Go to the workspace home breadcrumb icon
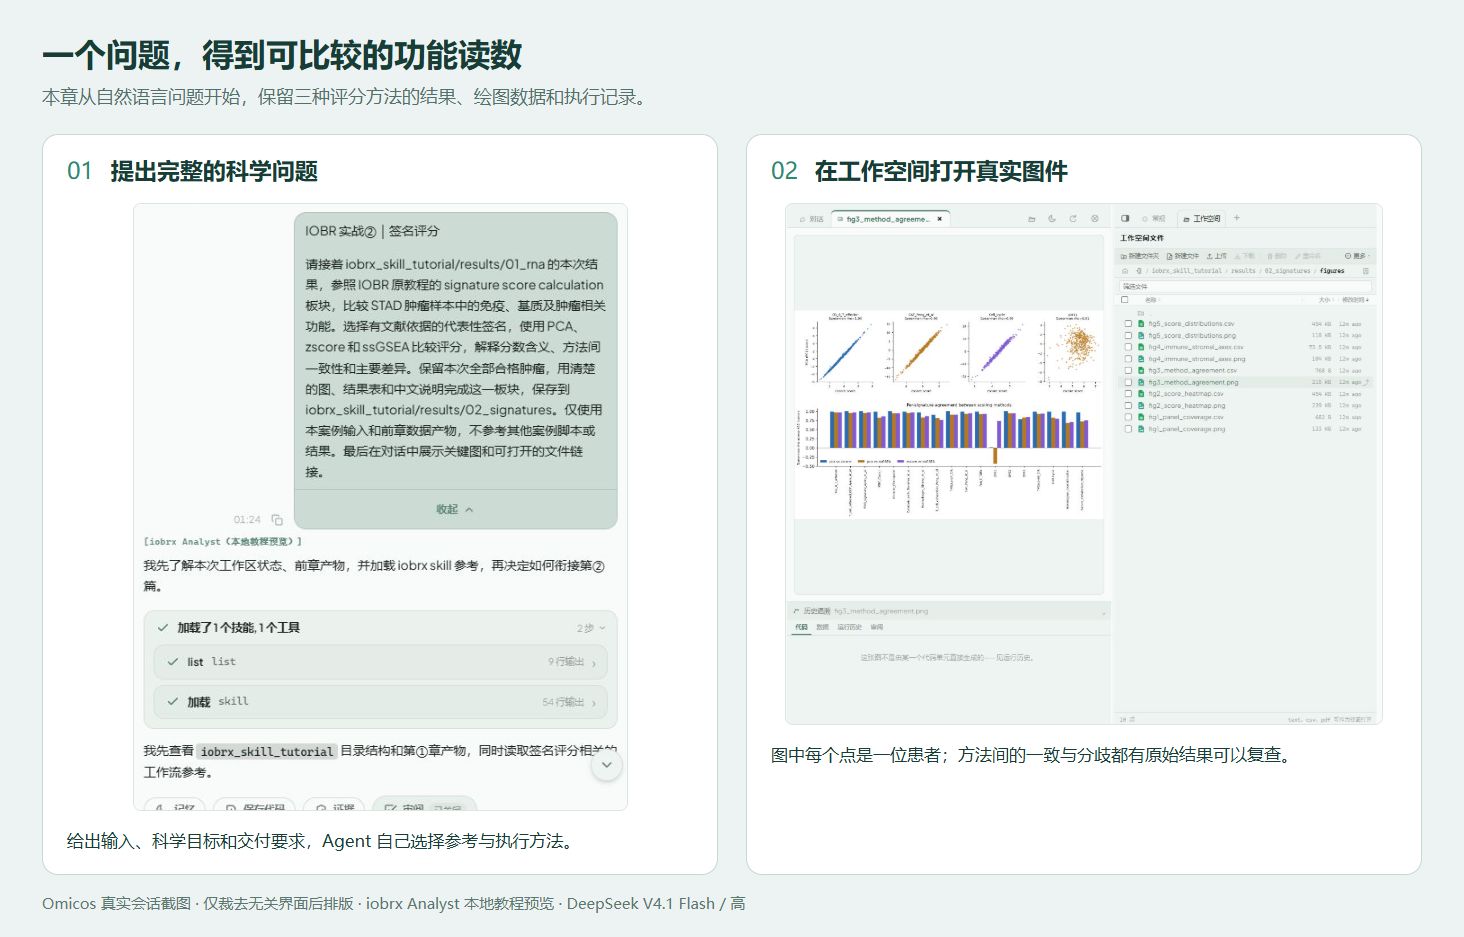Screen dimensions: 1464x937 coord(1125,271)
